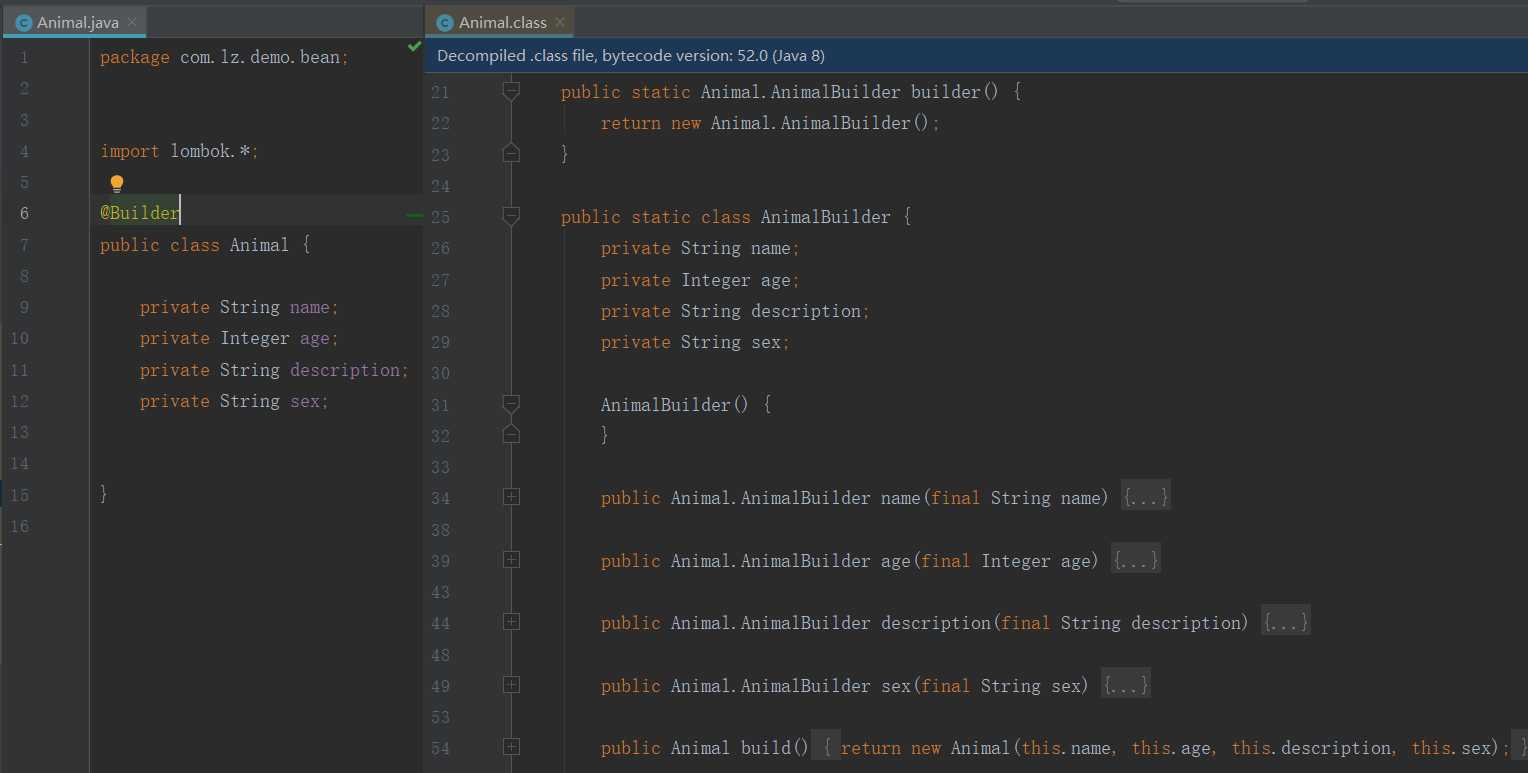
Task: Click 'private String description;' in Animal.java
Action: point(274,370)
